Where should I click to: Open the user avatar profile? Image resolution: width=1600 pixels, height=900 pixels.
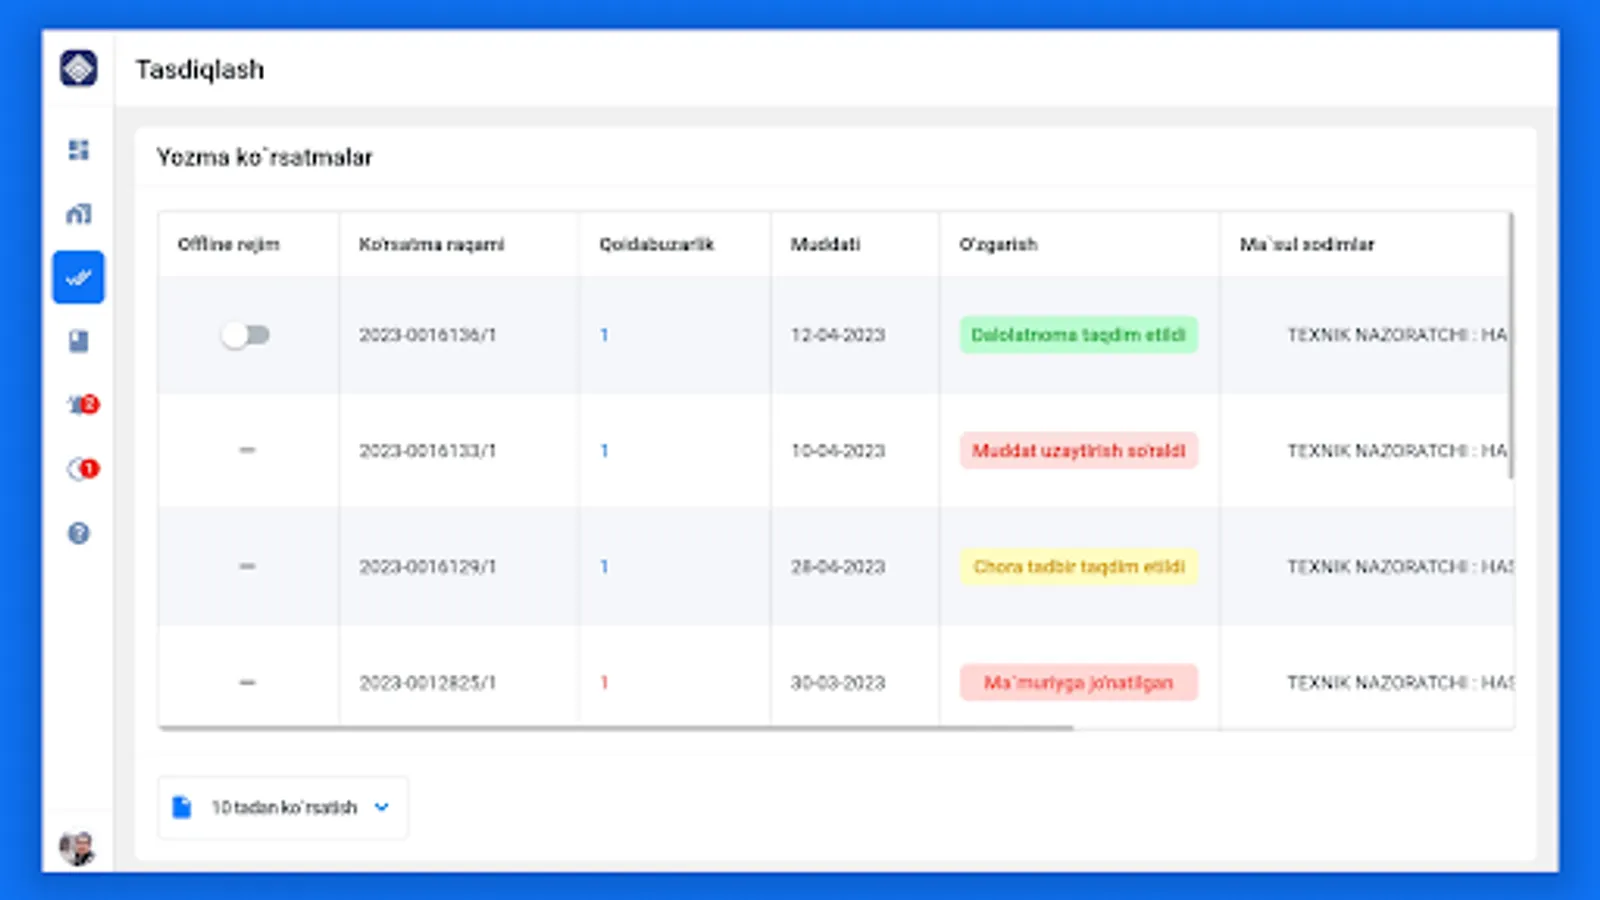click(77, 848)
